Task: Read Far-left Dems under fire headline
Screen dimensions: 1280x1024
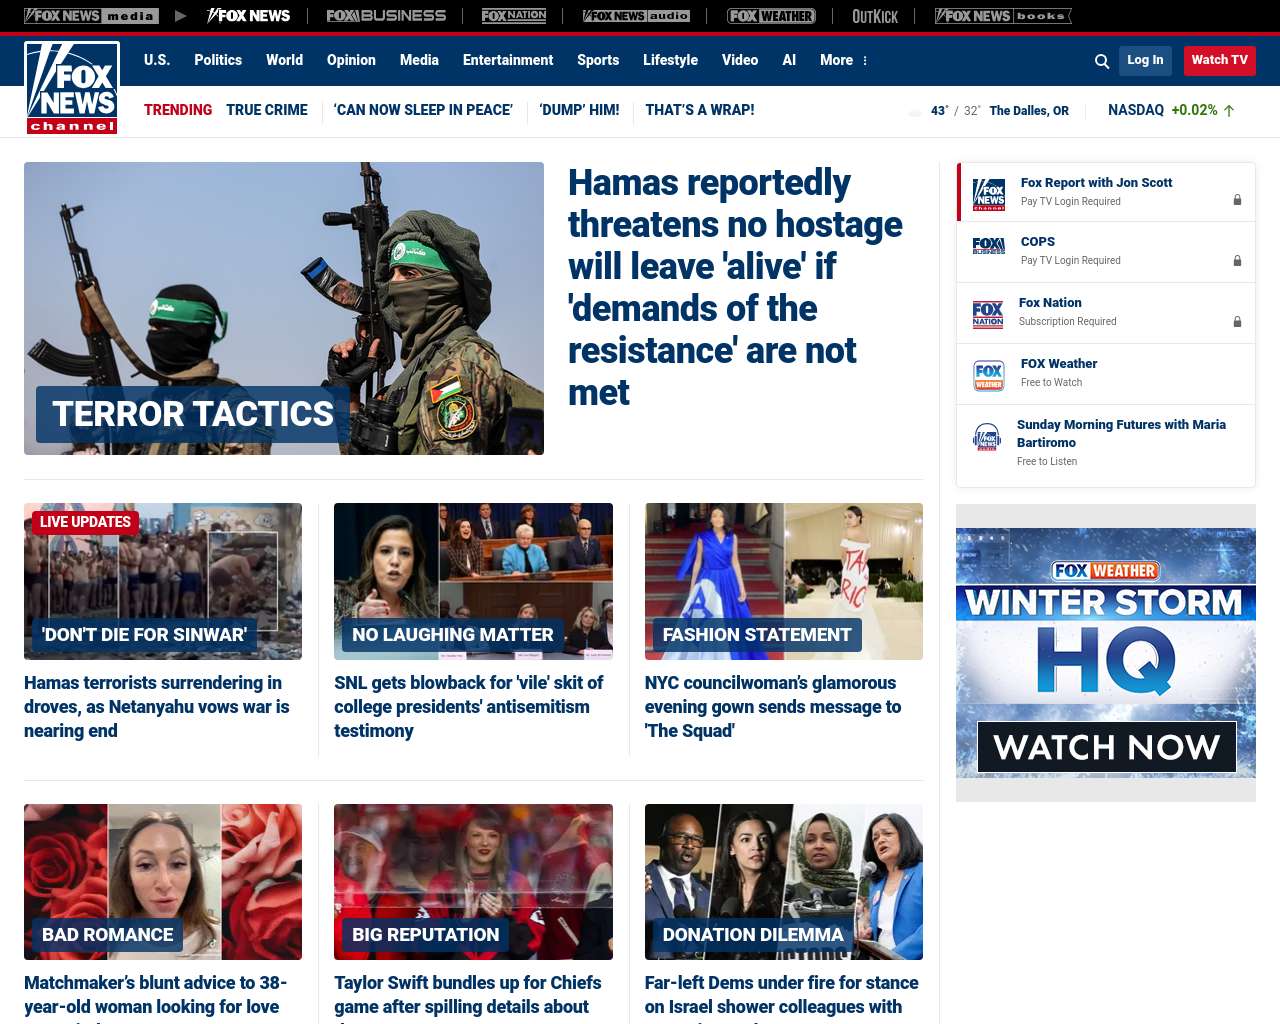Action: coord(782,997)
